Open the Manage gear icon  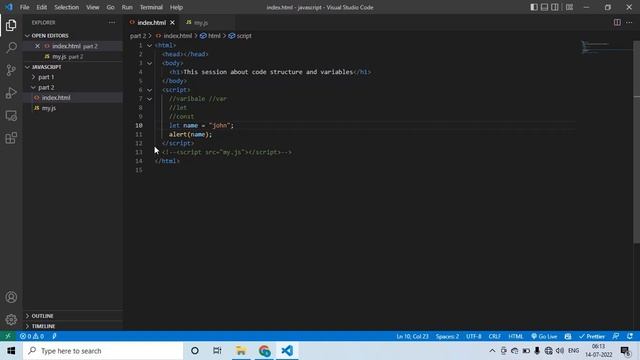coord(11,319)
